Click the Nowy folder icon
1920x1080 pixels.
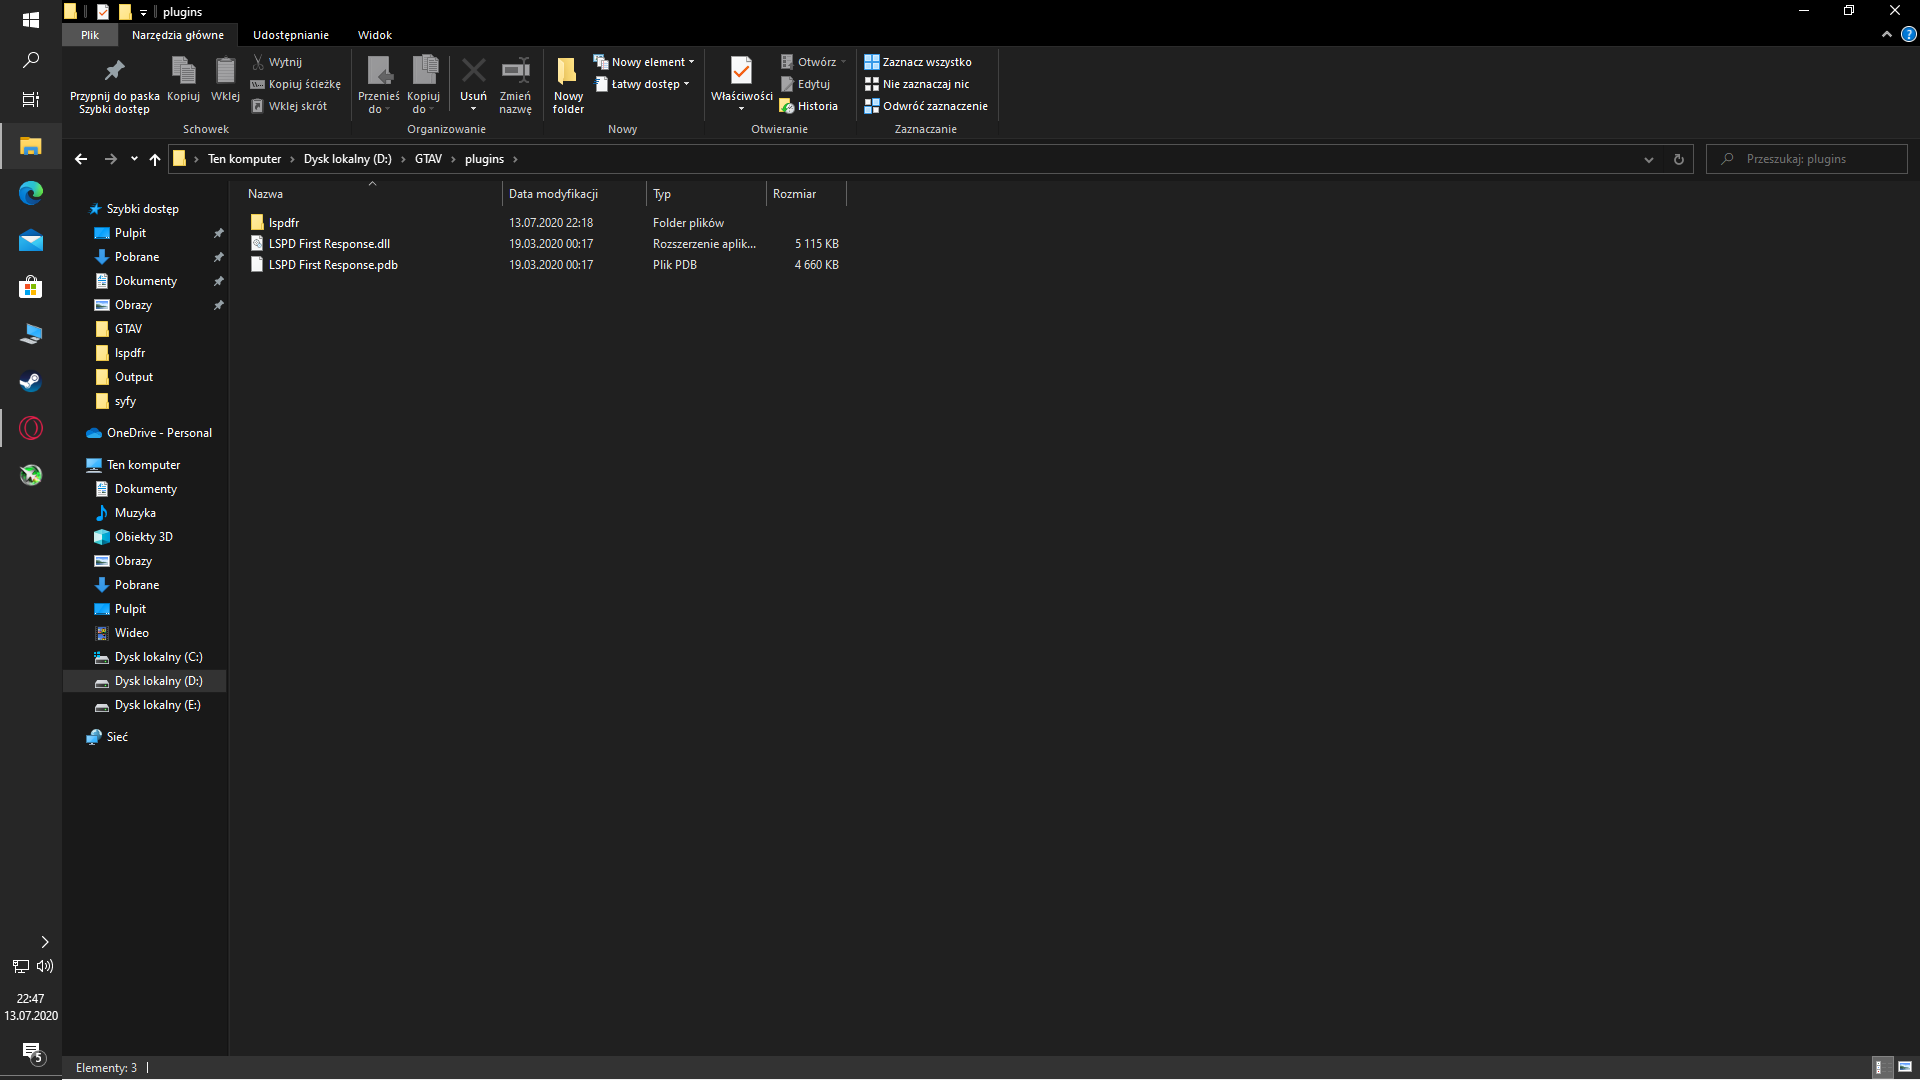pos(567,71)
